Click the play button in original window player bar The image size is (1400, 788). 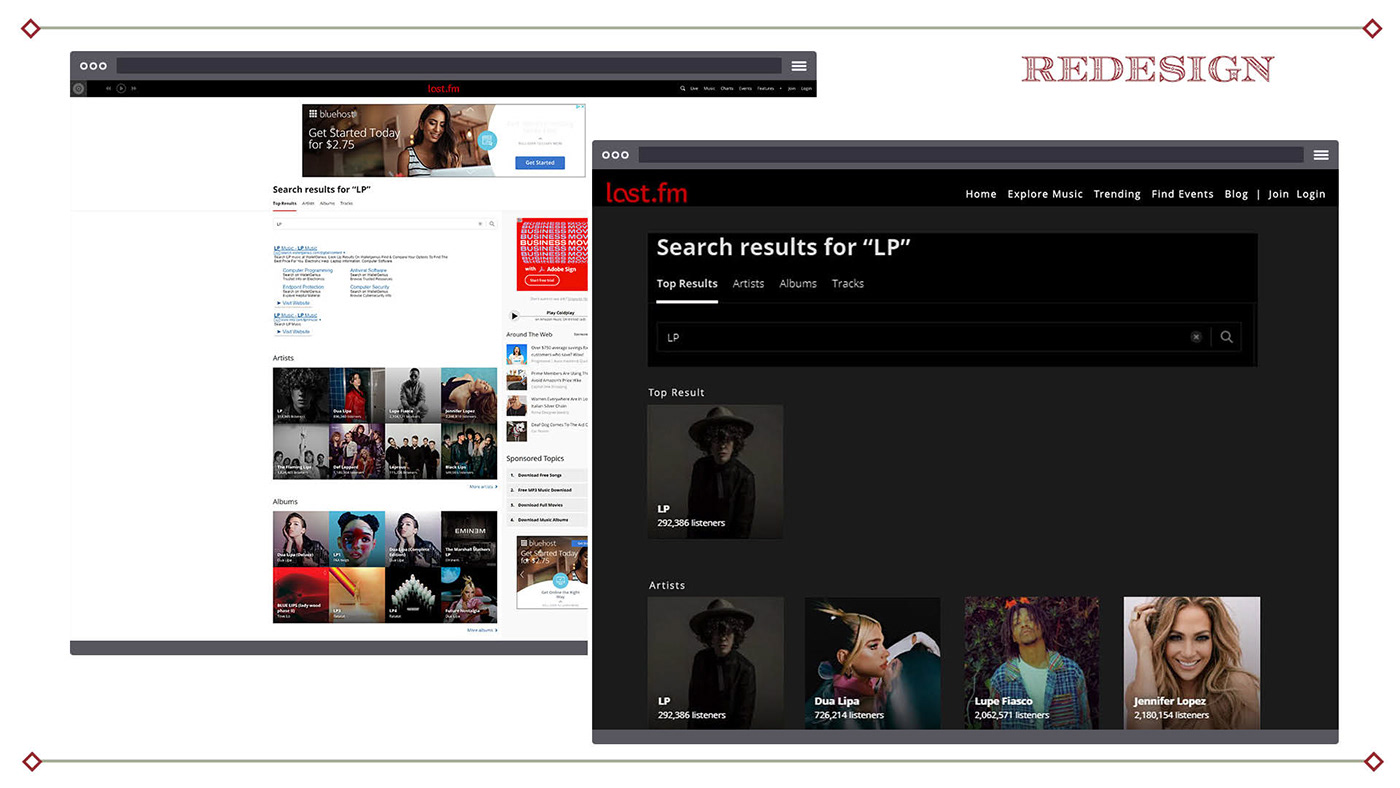coord(121,88)
